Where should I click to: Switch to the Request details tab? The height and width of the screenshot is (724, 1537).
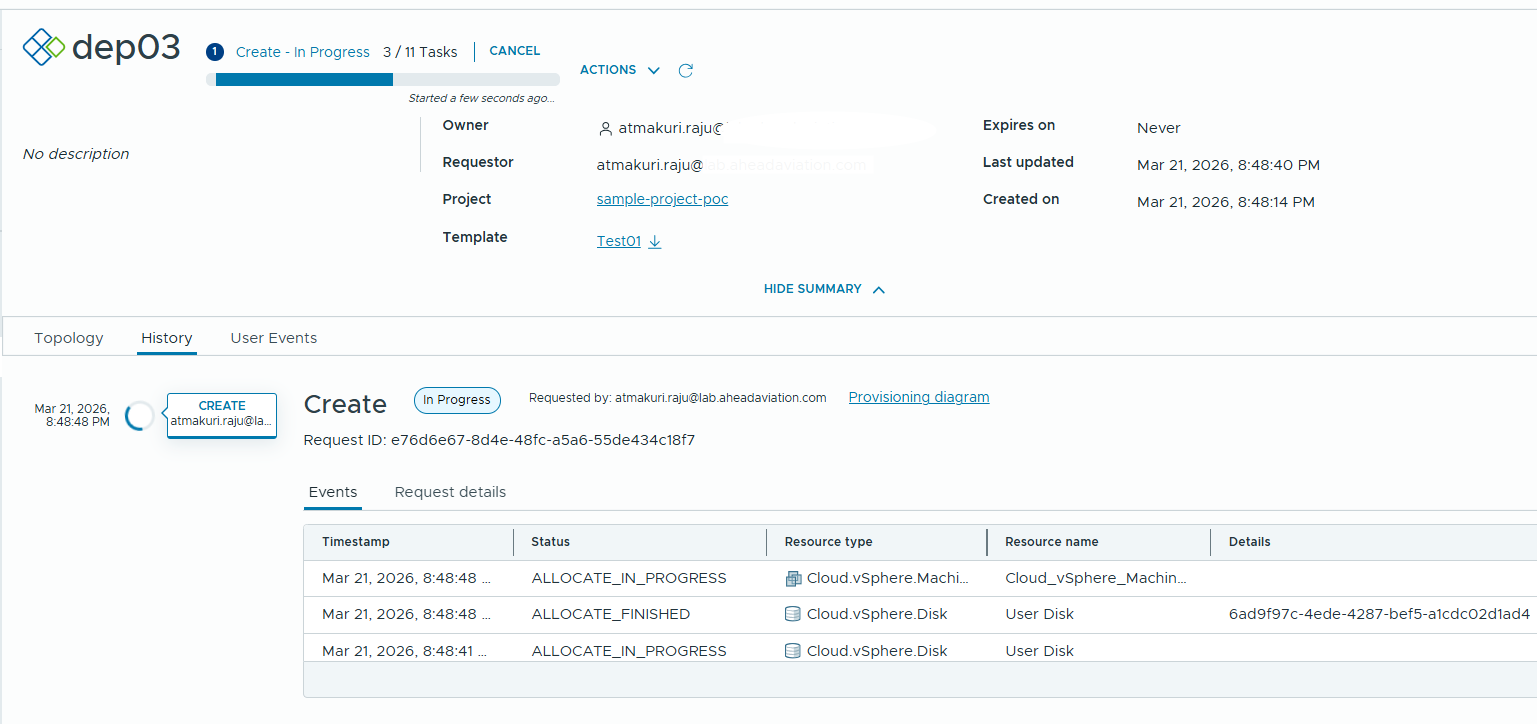tap(450, 492)
